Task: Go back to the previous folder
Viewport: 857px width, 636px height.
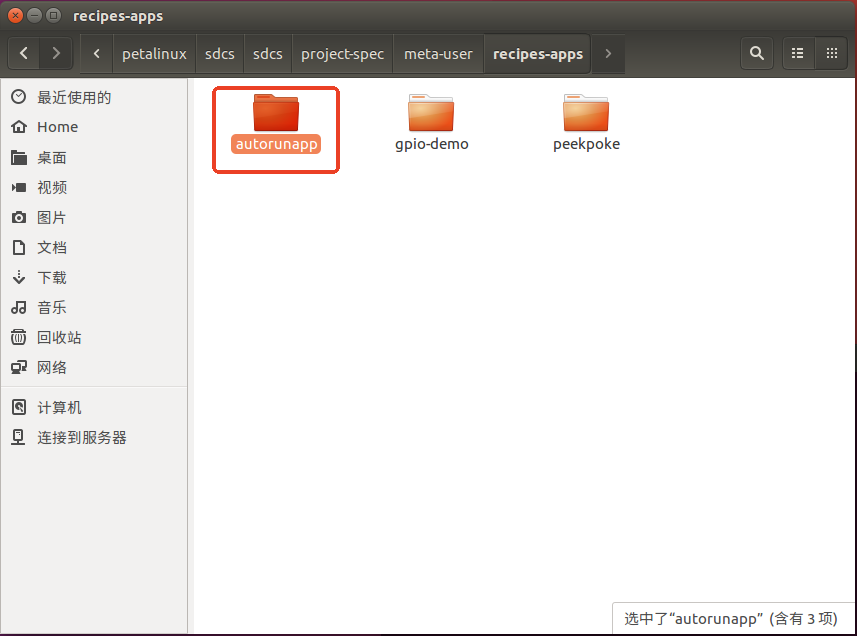Action: (24, 54)
